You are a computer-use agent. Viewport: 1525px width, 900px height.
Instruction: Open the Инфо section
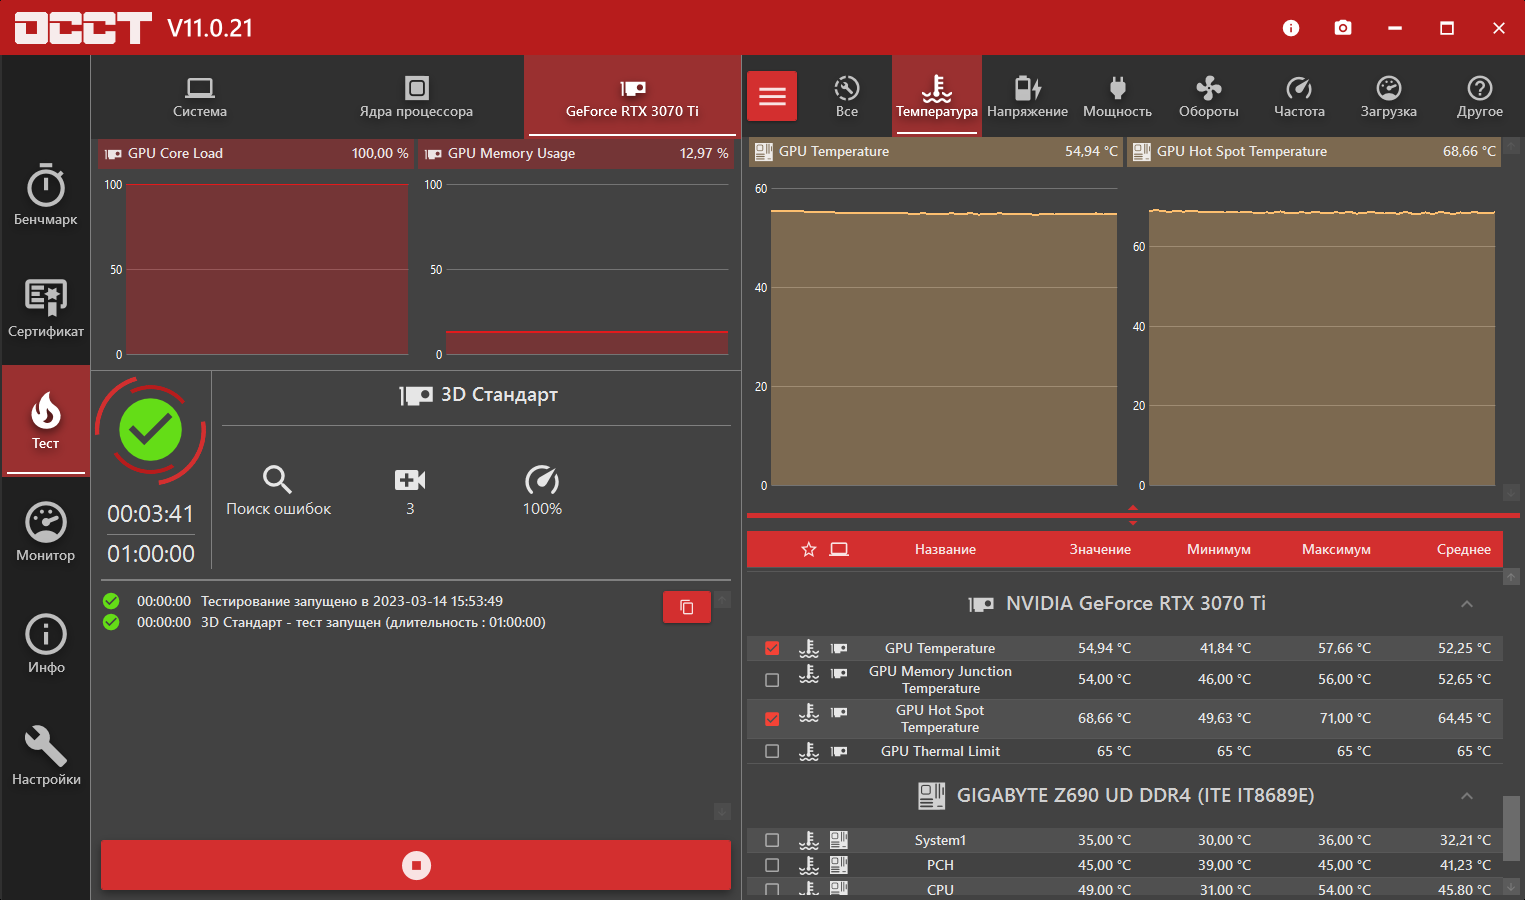46,644
